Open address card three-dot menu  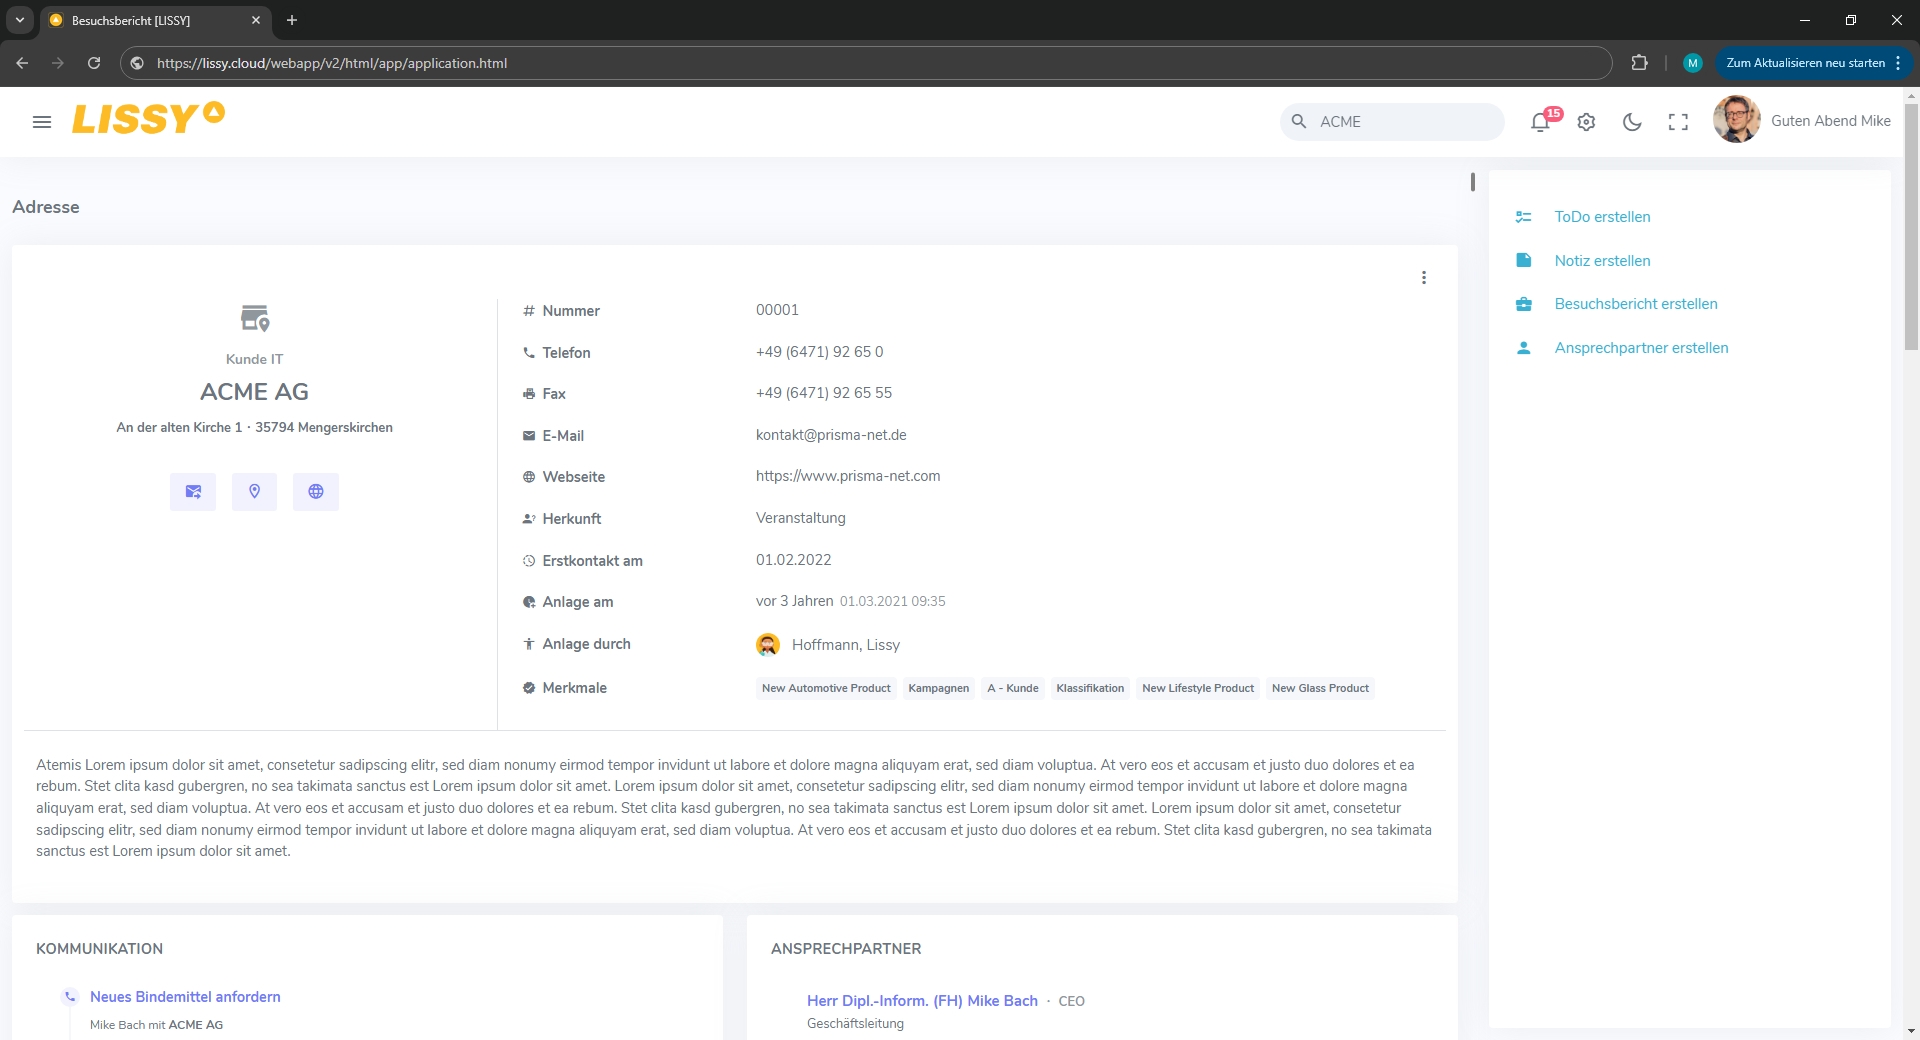tap(1424, 278)
